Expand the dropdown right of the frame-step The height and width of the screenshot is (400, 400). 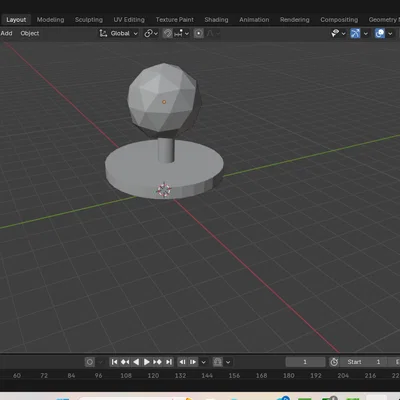228,362
